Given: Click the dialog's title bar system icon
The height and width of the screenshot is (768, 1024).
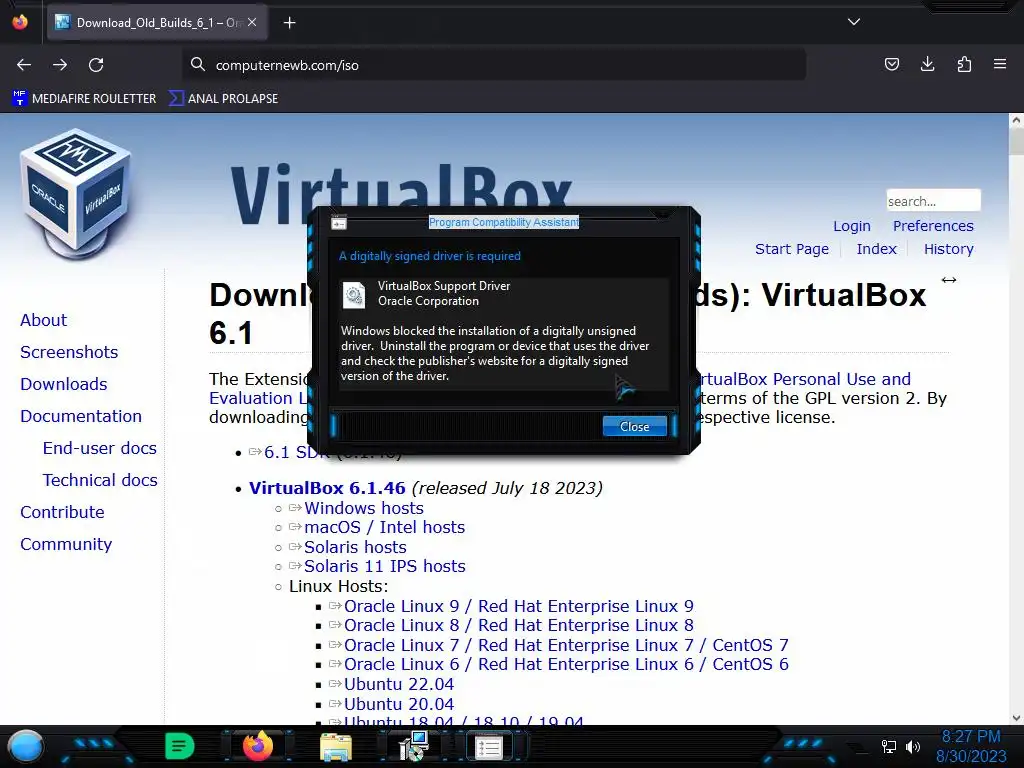Looking at the screenshot, I should 338,223.
